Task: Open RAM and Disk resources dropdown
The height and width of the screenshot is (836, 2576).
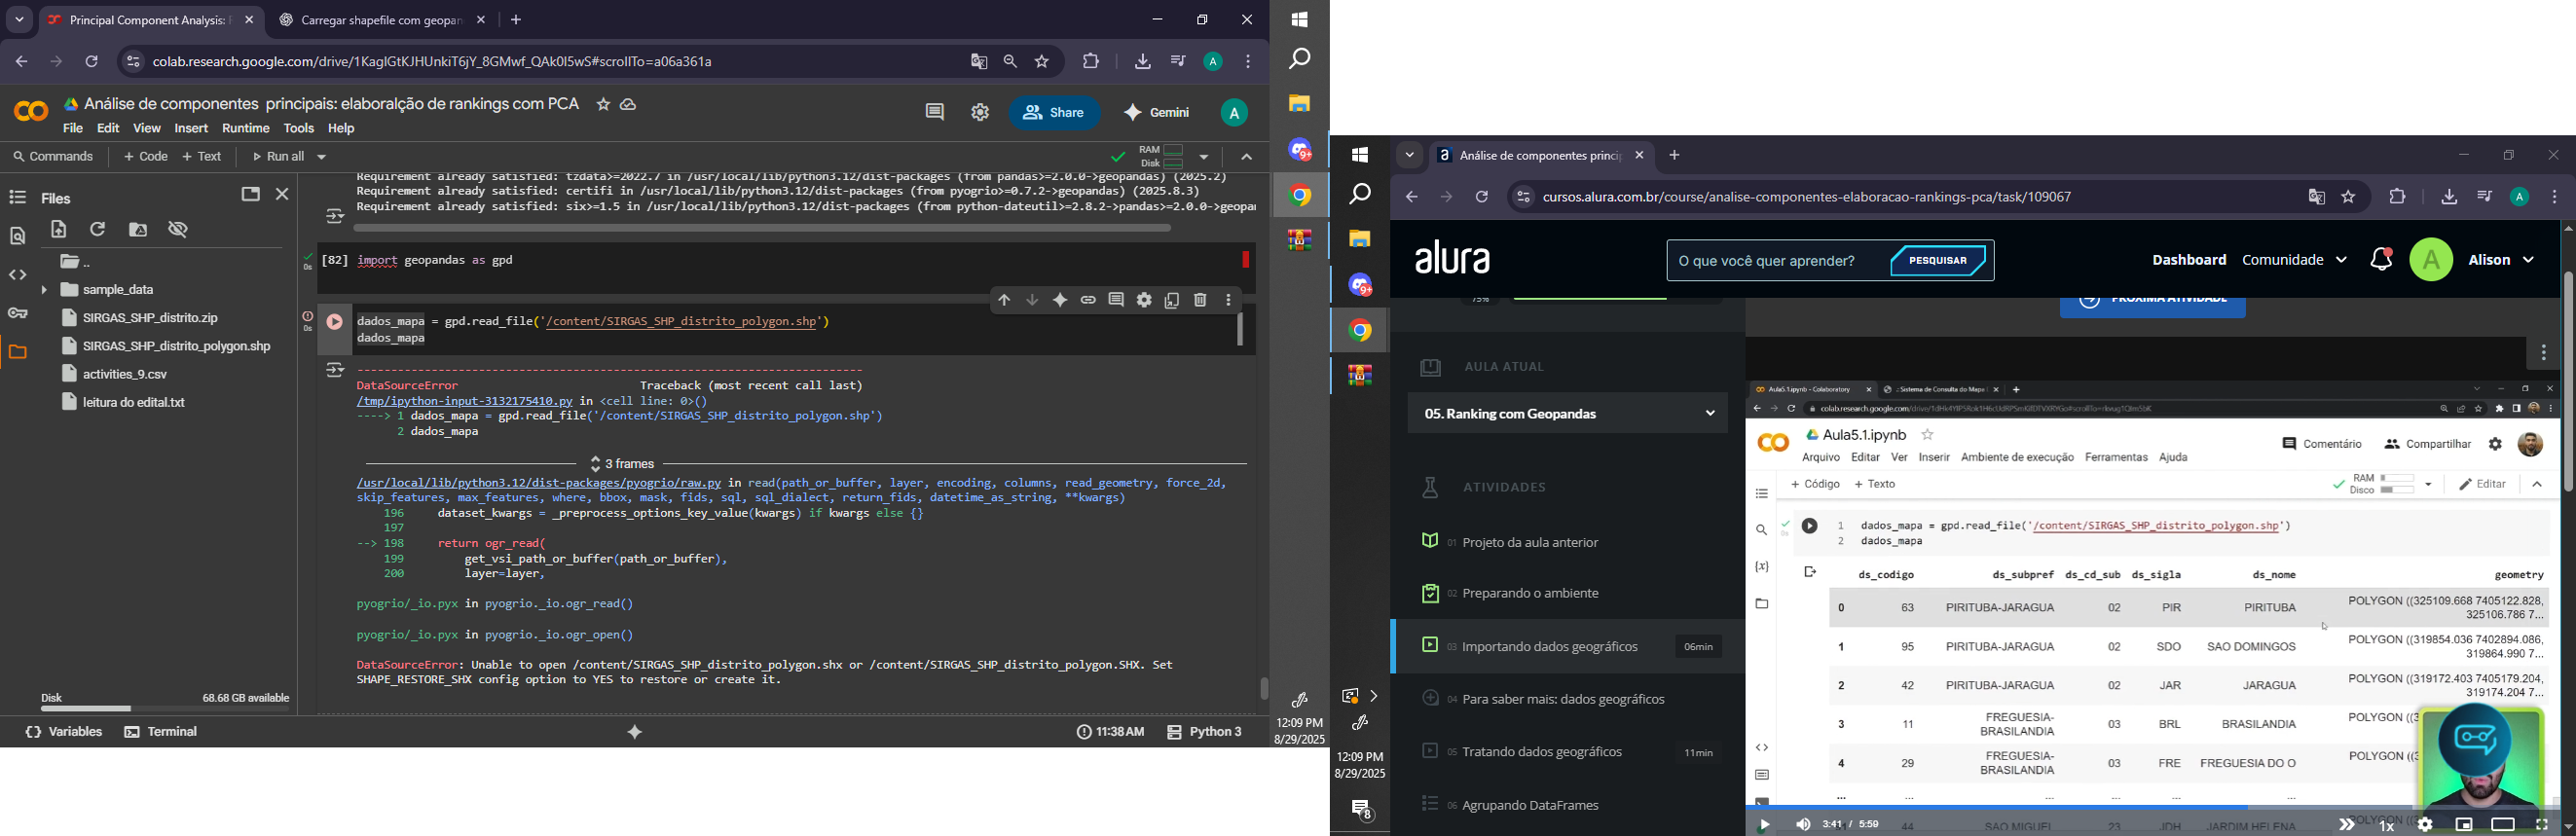Action: pos(1204,157)
